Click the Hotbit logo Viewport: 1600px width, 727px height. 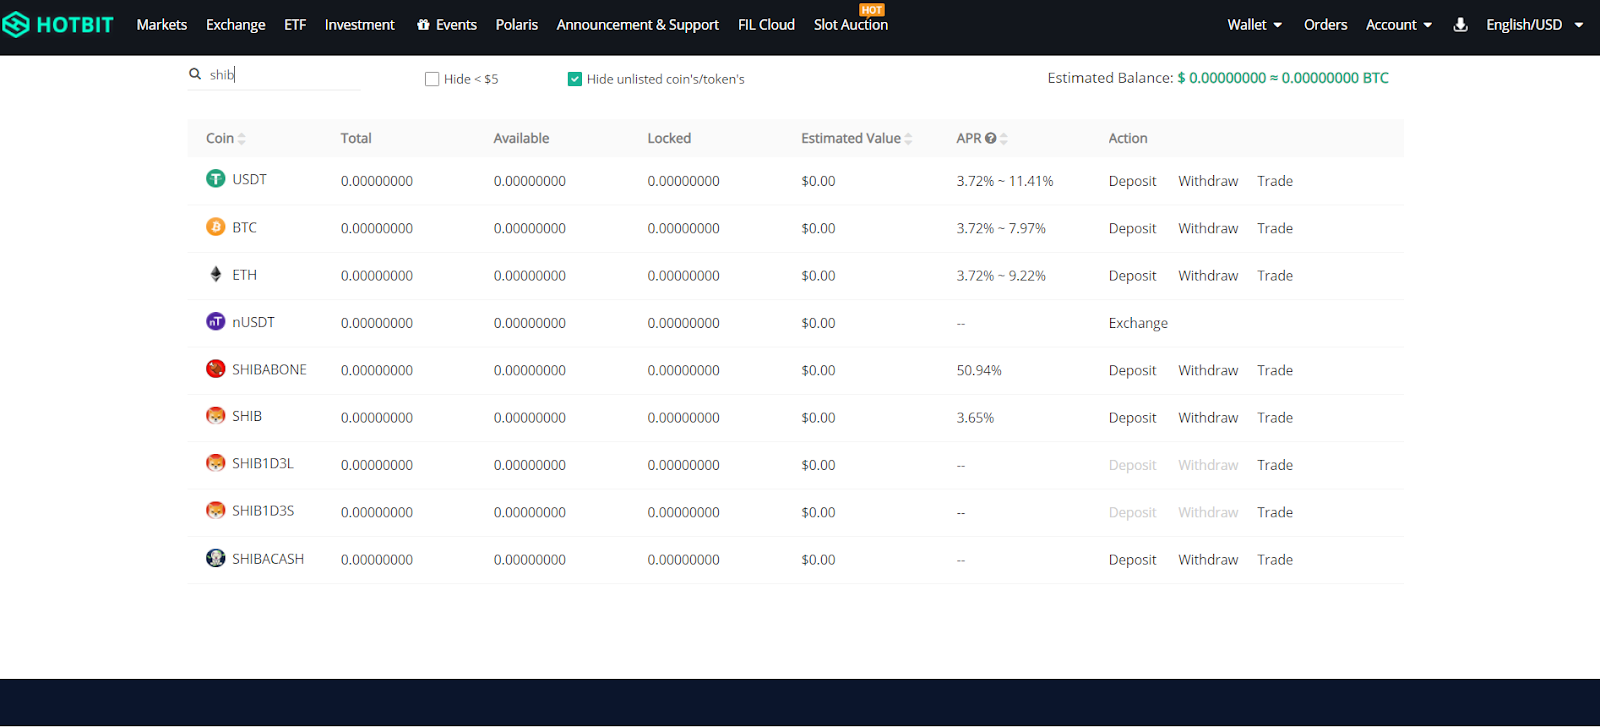[58, 24]
